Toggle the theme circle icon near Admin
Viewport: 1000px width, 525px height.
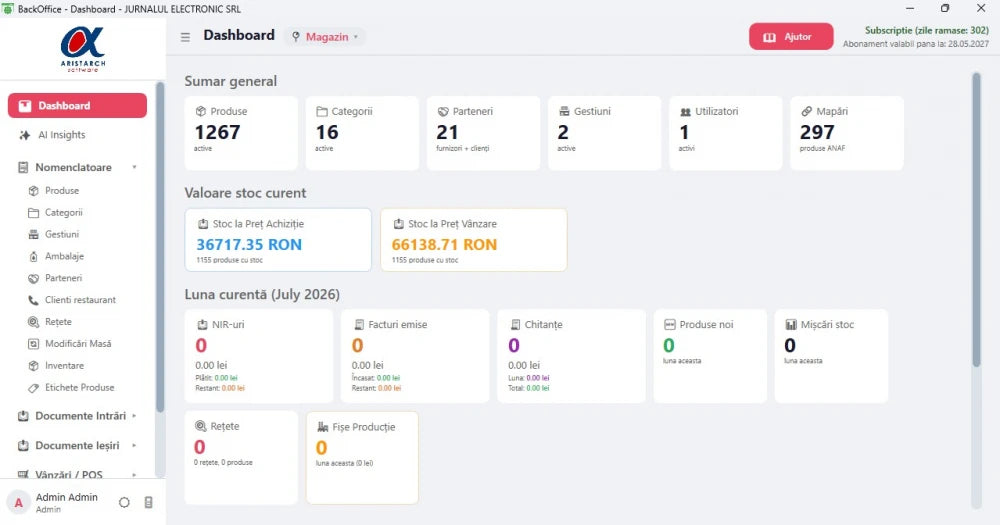[x=124, y=503]
